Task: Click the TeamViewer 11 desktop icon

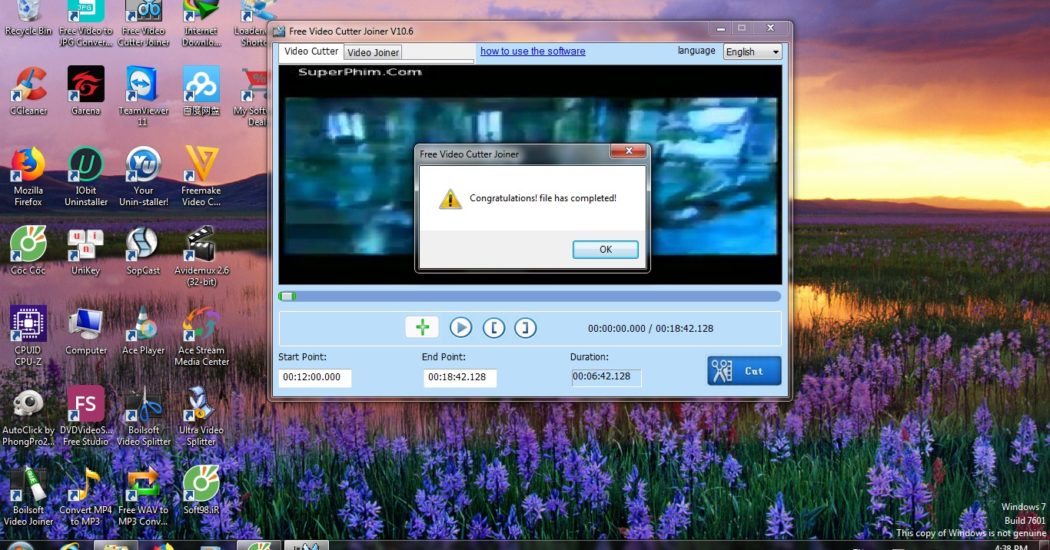Action: 143,96
